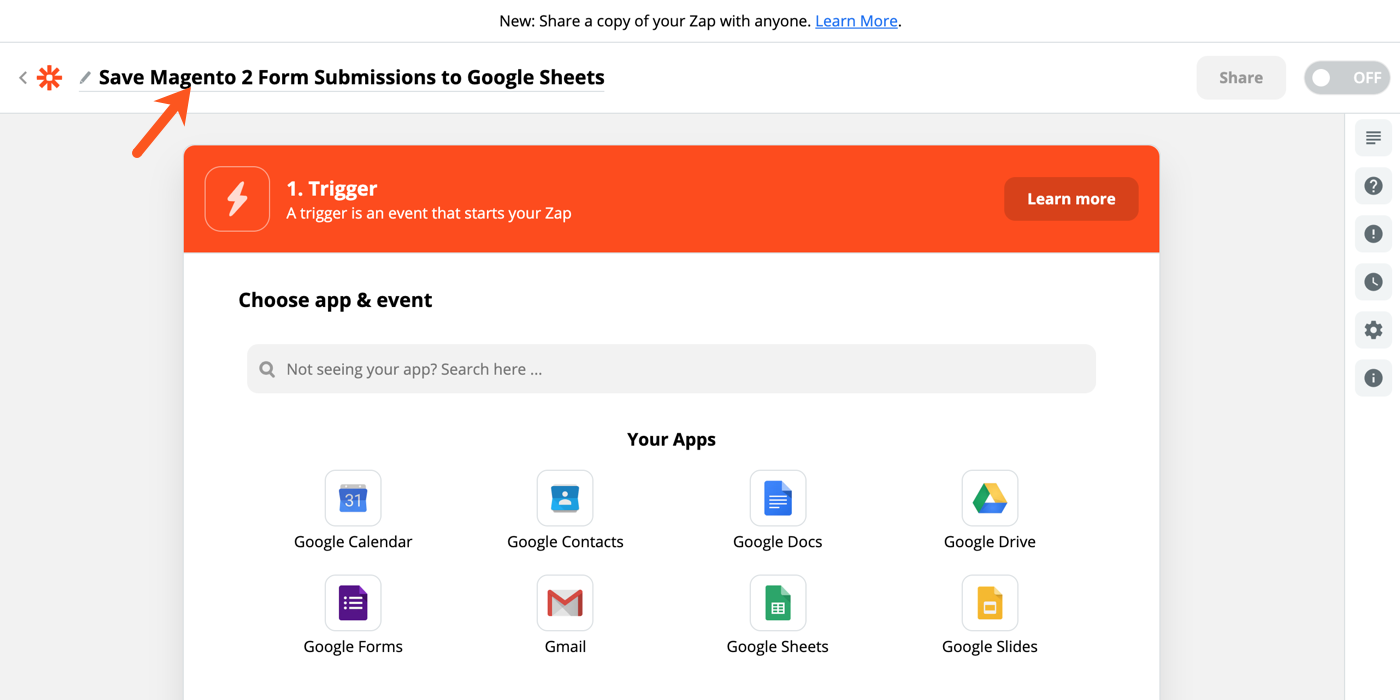Open the help sidebar panel
This screenshot has height=700, width=1400.
click(x=1373, y=185)
